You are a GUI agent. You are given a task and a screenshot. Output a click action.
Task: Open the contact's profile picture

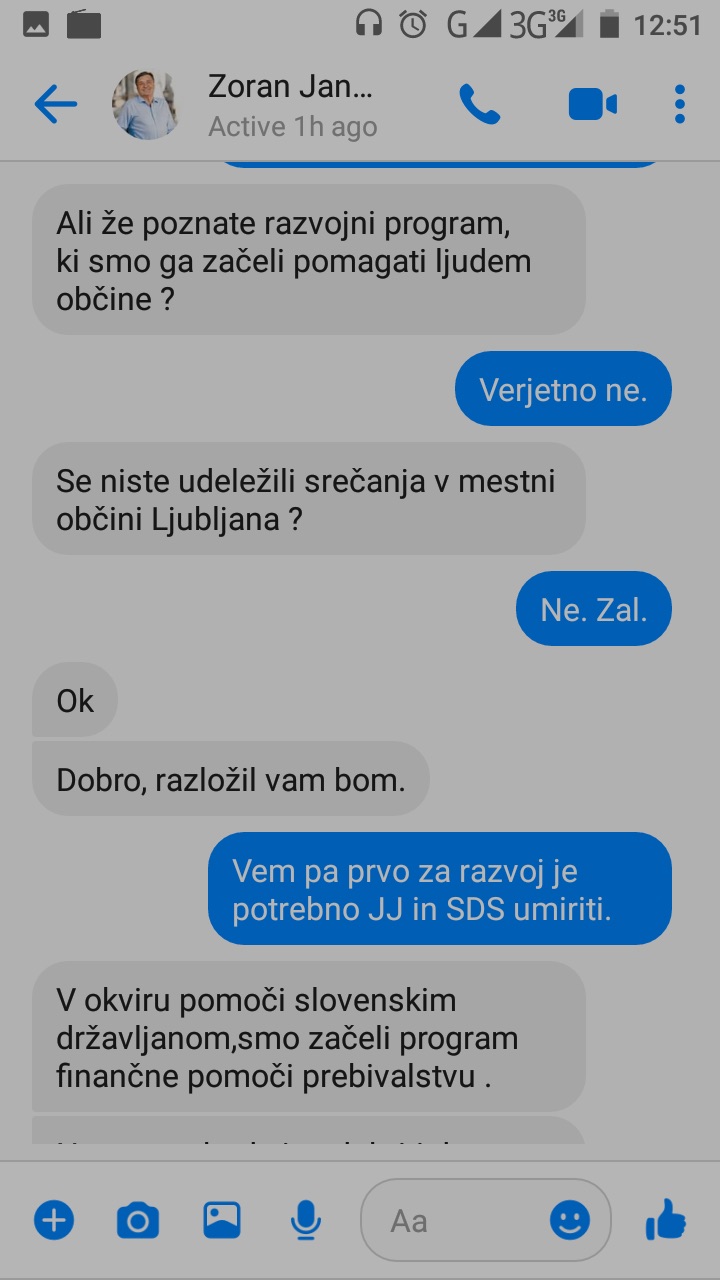pos(146,104)
